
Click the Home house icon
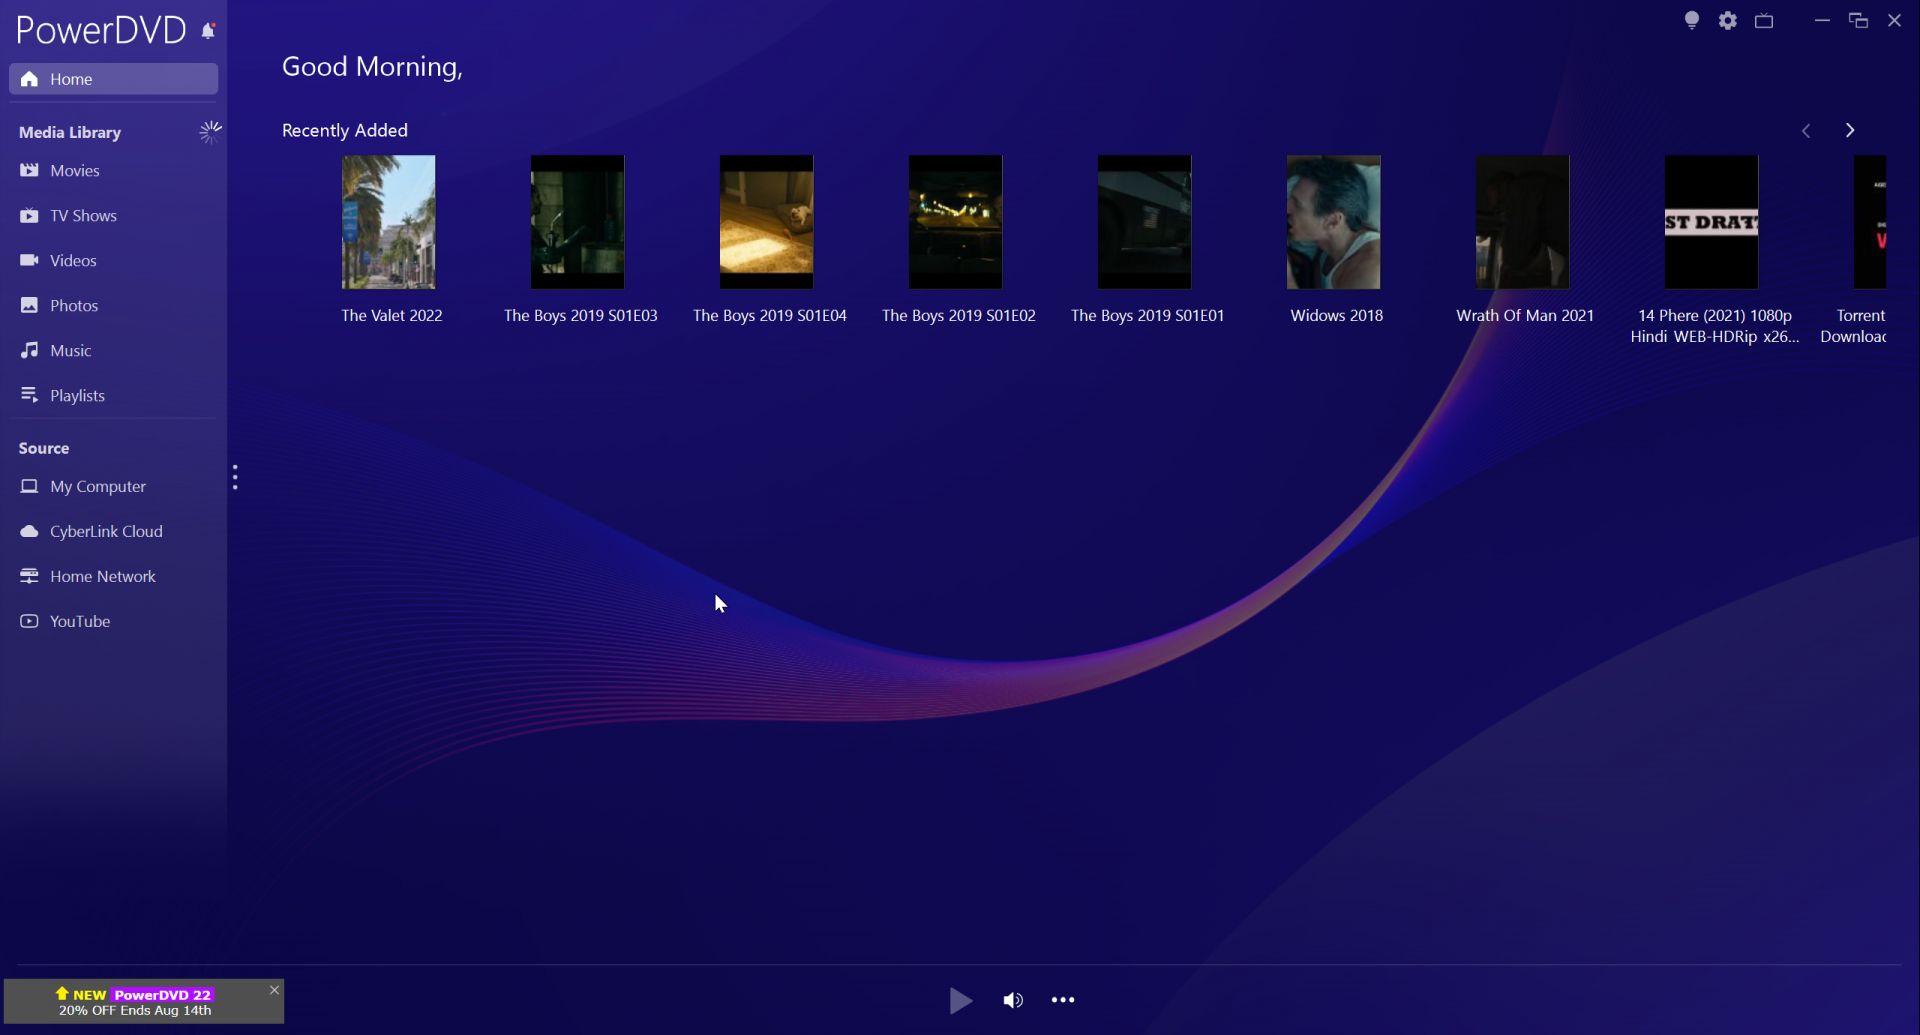click(x=29, y=79)
